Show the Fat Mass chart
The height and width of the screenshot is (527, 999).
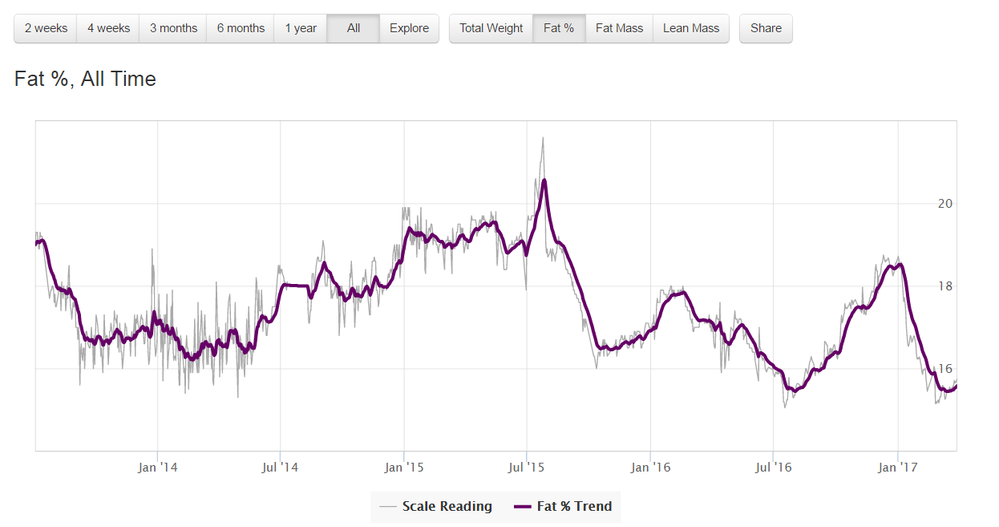[x=619, y=28]
